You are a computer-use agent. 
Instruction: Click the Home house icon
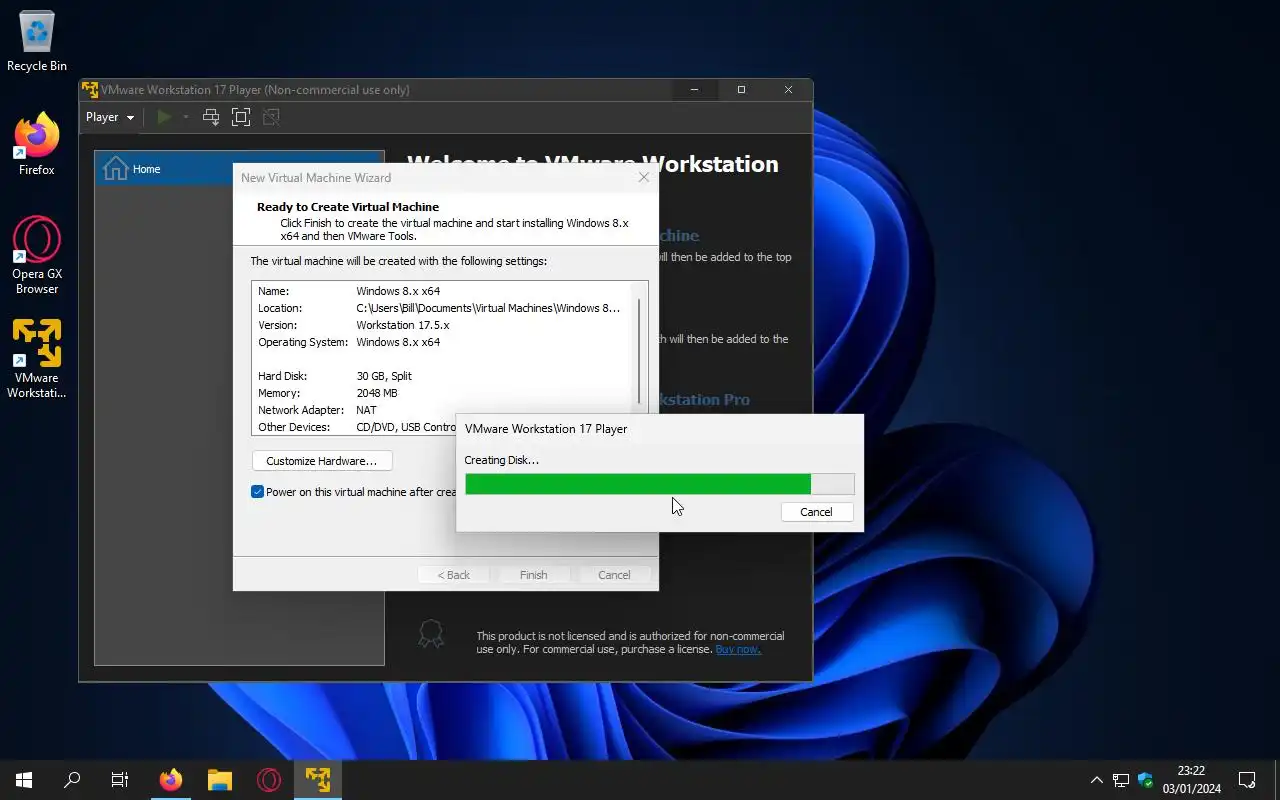click(x=115, y=168)
